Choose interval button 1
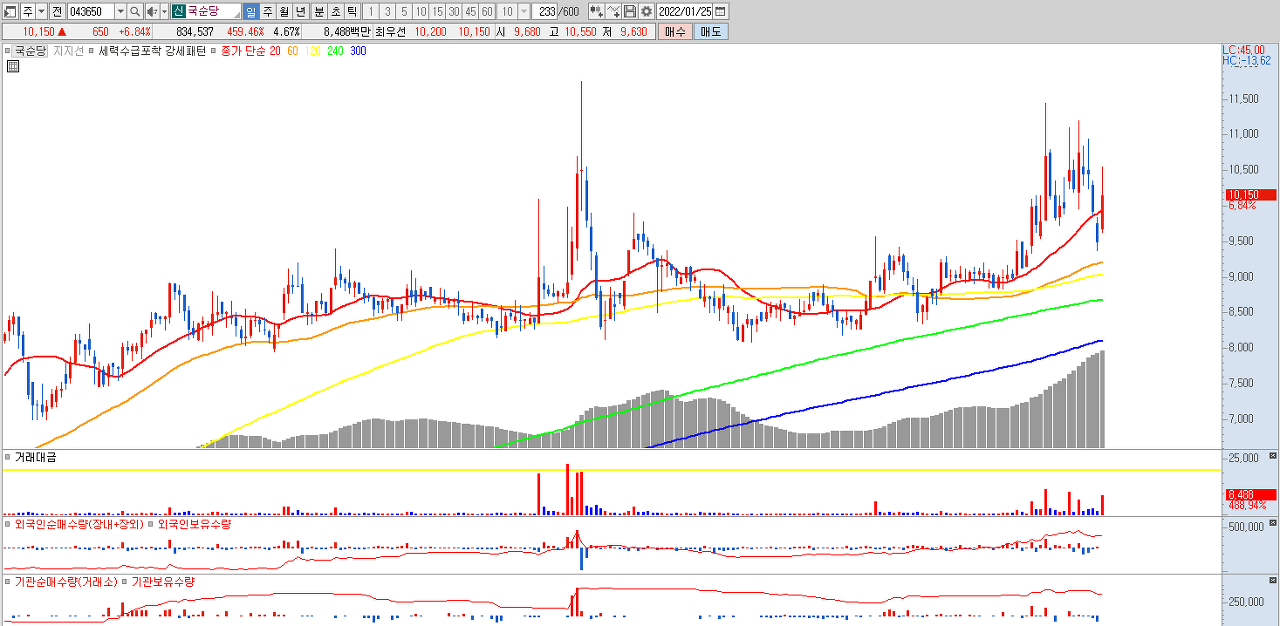Screen dimensions: 1280x626 click(371, 11)
